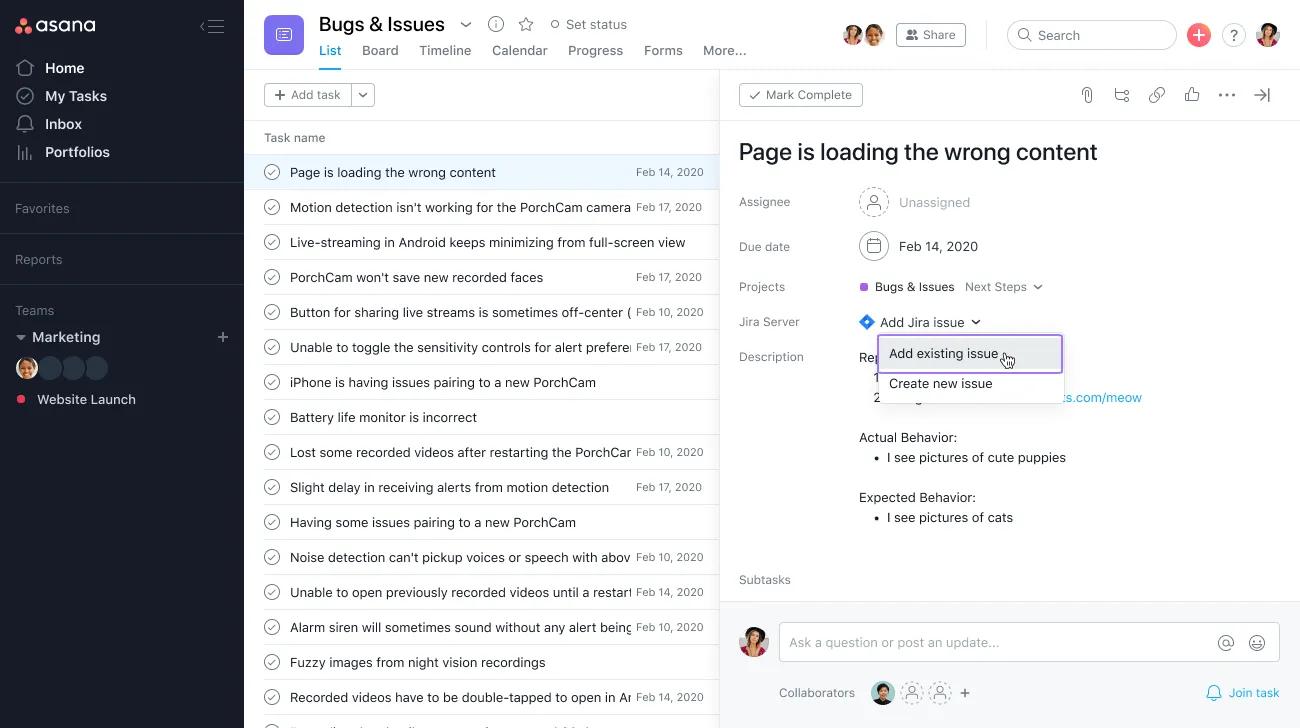Copy task link via chain icon

point(1157,95)
